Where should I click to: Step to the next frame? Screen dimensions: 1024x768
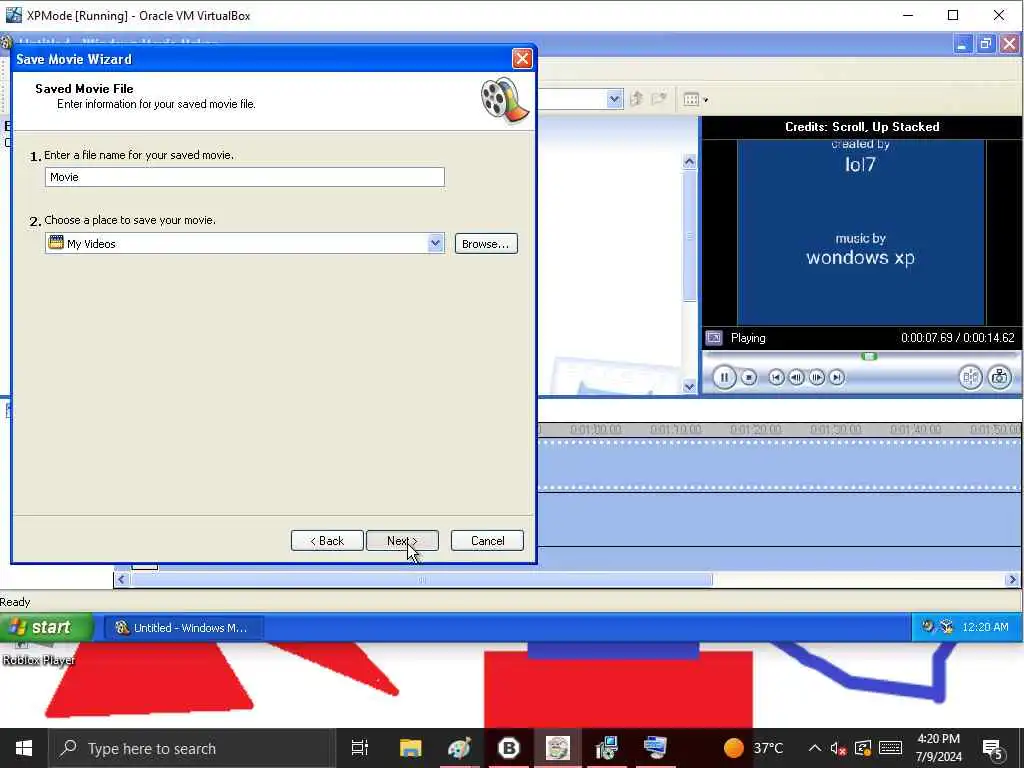(x=816, y=377)
